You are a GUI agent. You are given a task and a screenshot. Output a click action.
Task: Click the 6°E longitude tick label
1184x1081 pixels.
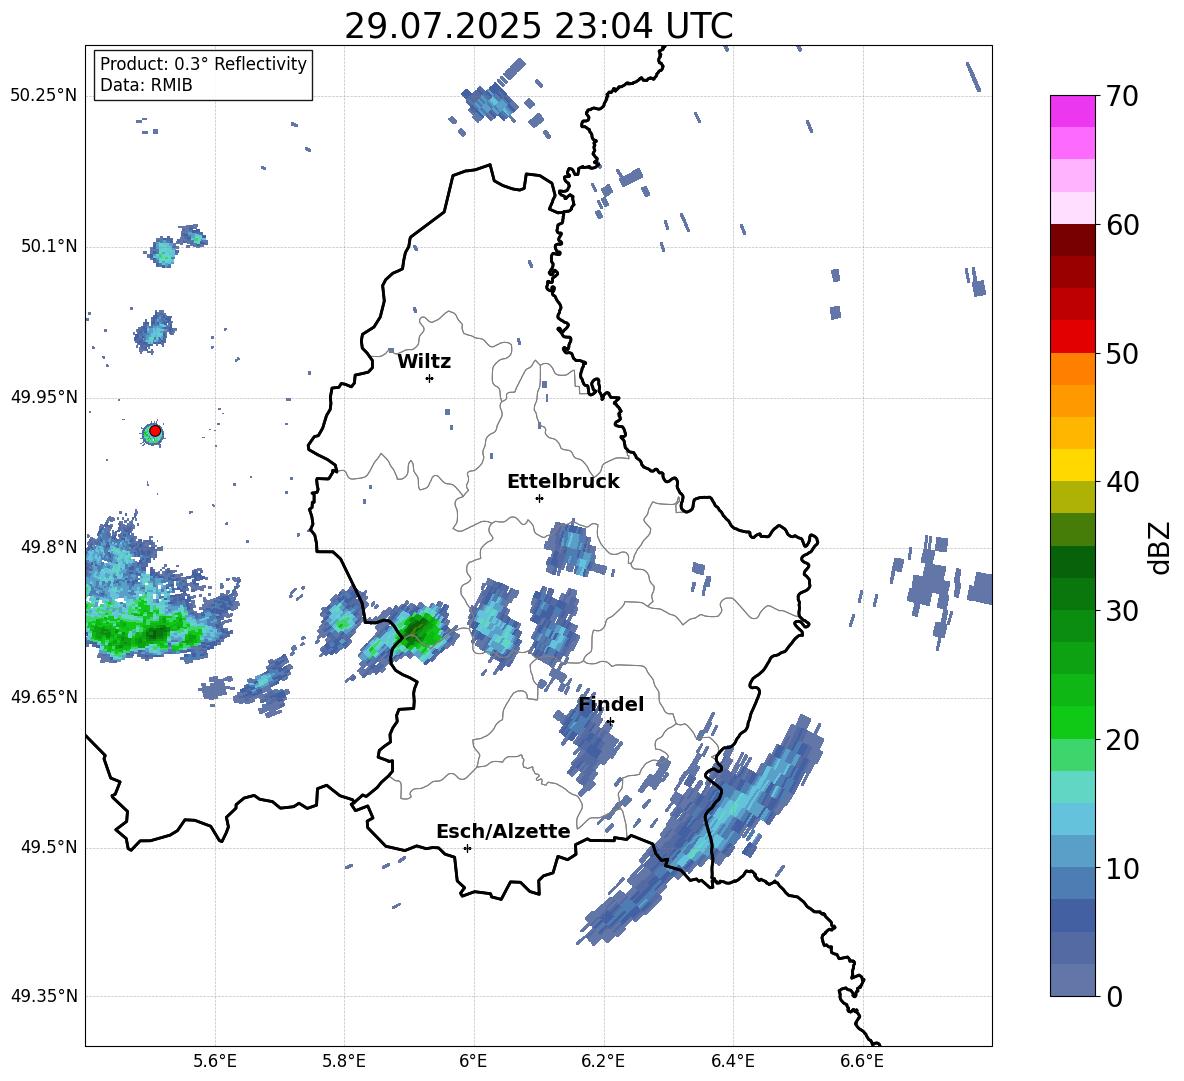coord(473,1061)
